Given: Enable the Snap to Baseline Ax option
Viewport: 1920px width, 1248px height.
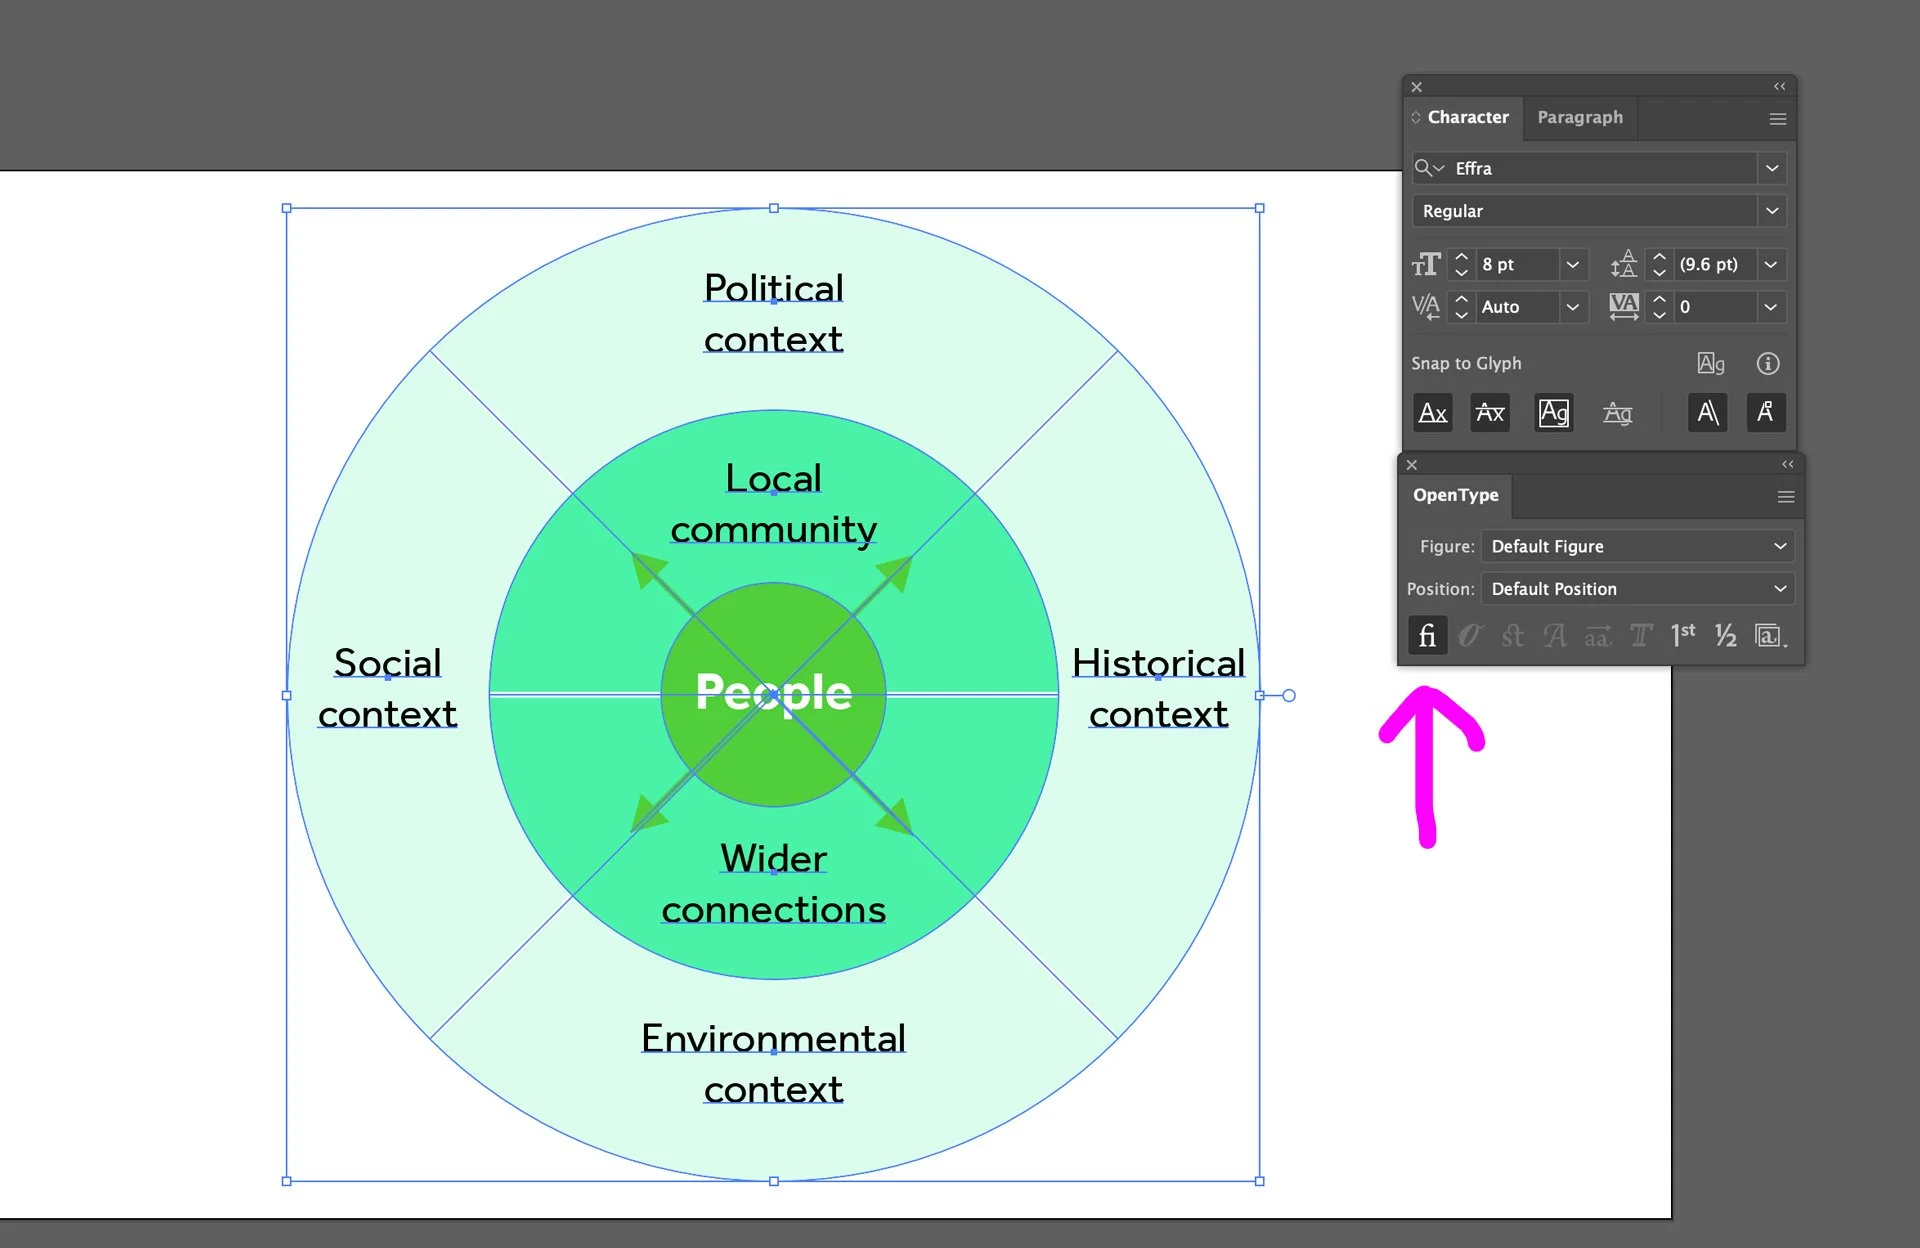Looking at the screenshot, I should (x=1433, y=413).
